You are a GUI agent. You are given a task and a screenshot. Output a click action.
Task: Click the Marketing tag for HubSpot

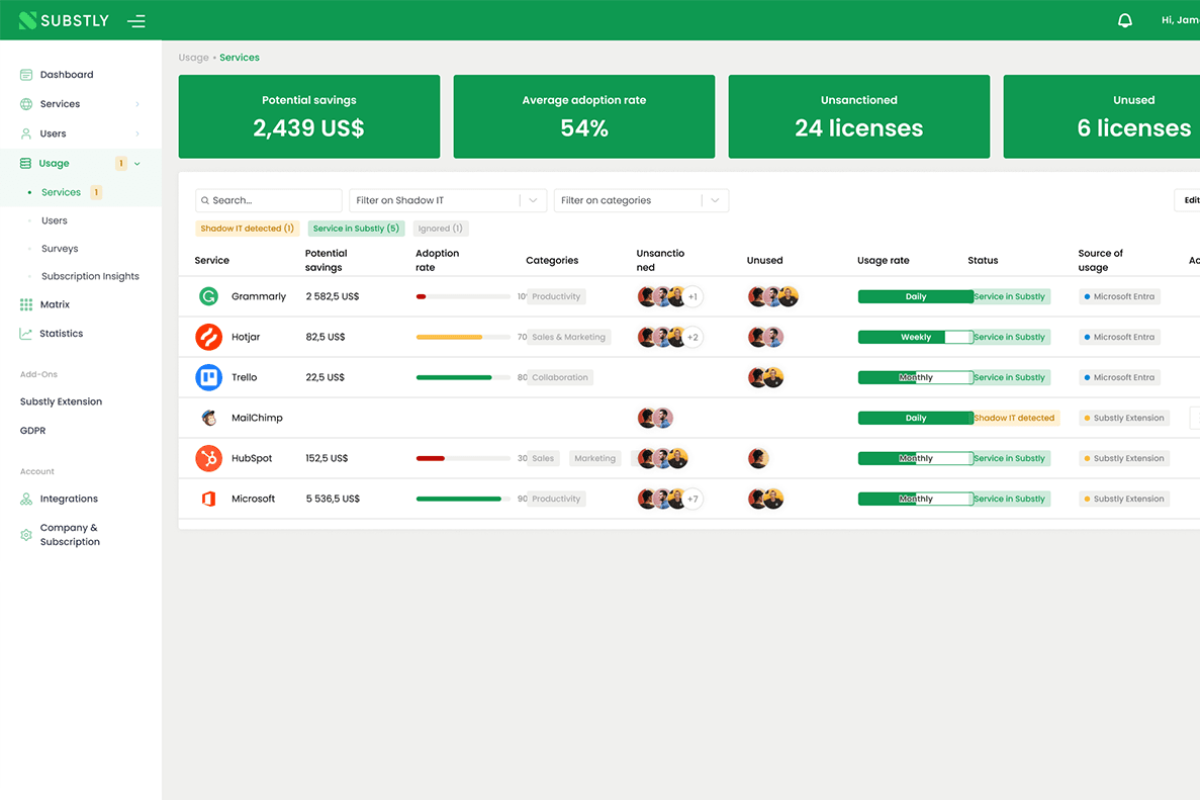595,458
